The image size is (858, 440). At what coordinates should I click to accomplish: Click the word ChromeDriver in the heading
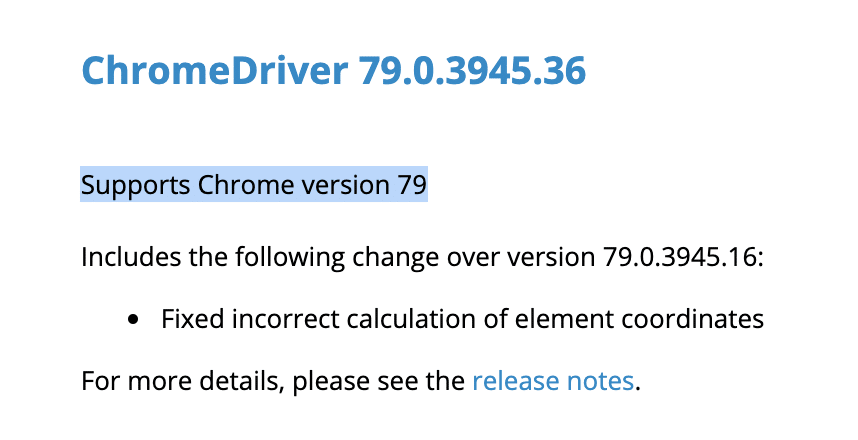pyautogui.click(x=214, y=70)
